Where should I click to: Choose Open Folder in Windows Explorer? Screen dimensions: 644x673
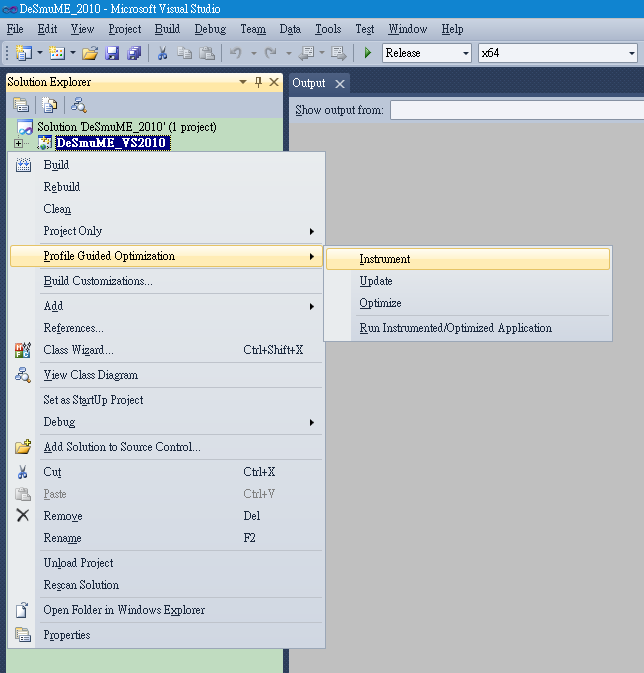point(166,610)
